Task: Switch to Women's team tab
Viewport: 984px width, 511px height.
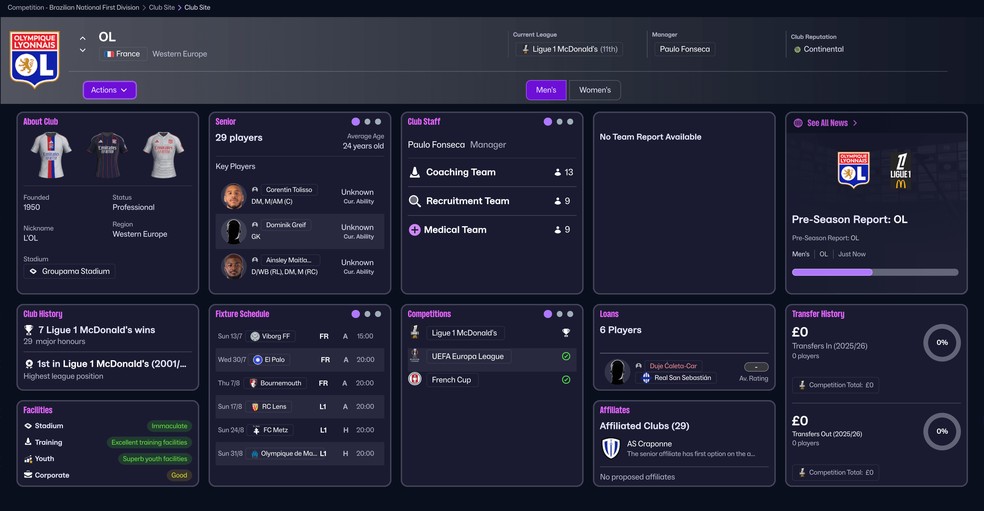Action: click(x=594, y=90)
